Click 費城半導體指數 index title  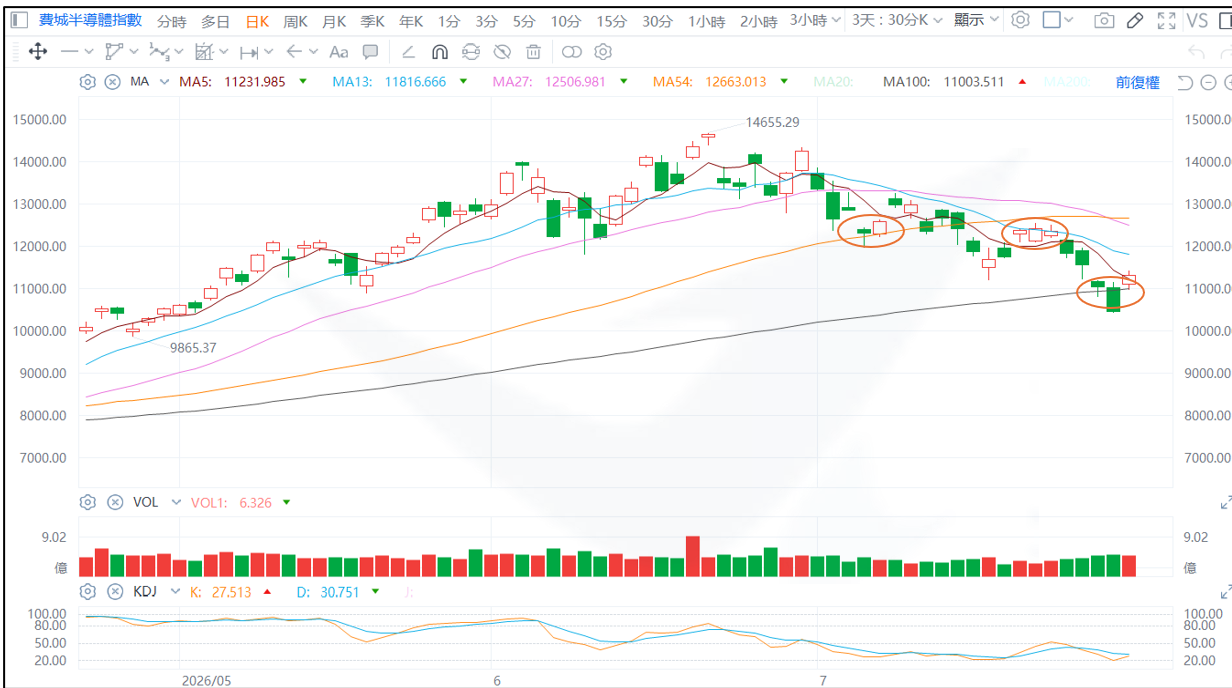90,20
